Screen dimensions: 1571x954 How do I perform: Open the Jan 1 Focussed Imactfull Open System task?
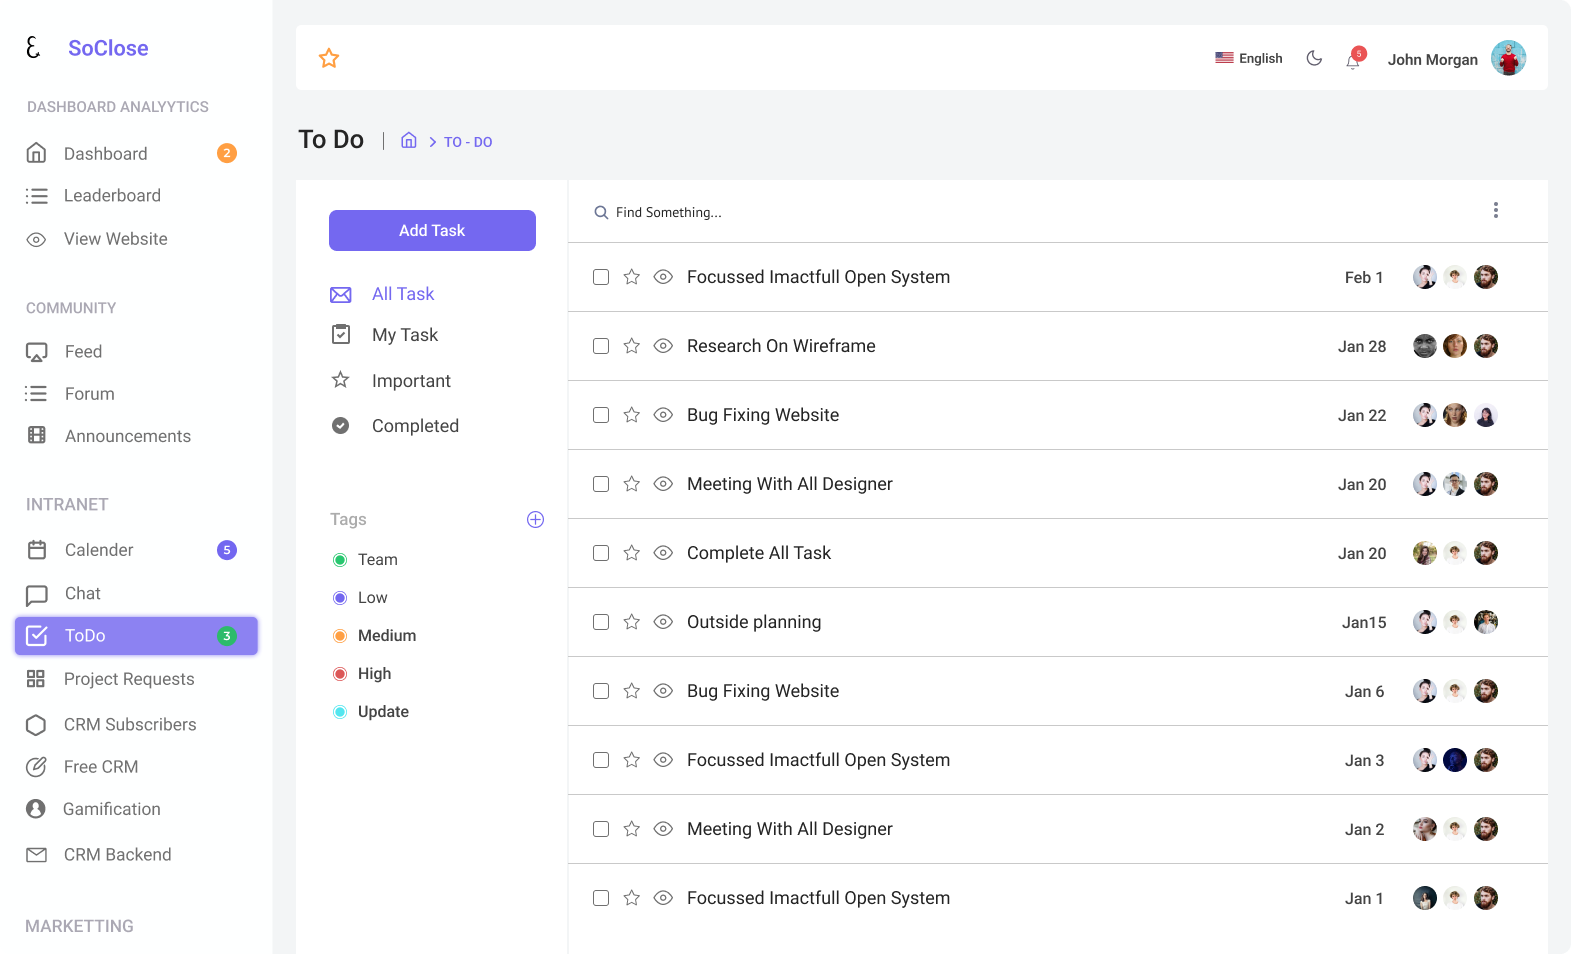(818, 898)
